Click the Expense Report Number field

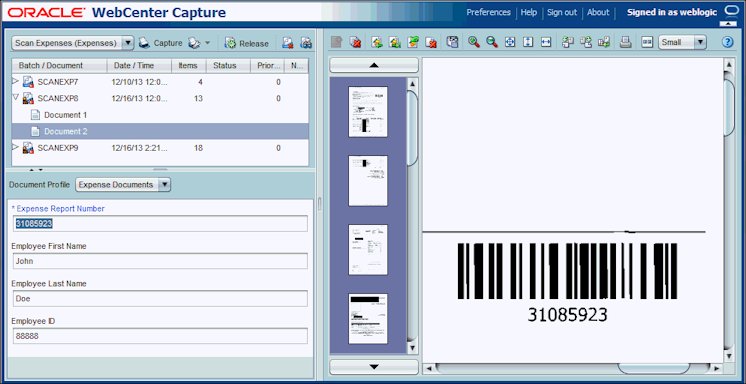pos(160,223)
